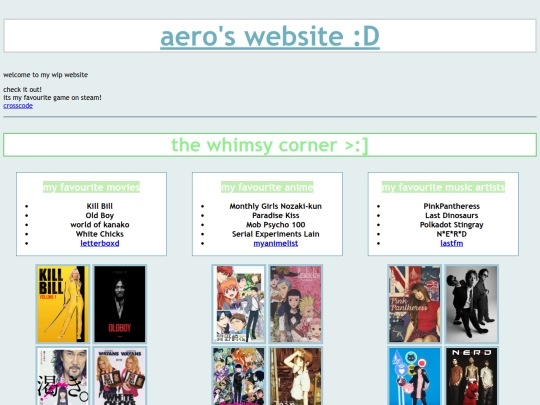Click the "my favourite music artists" heading

tap(443, 187)
